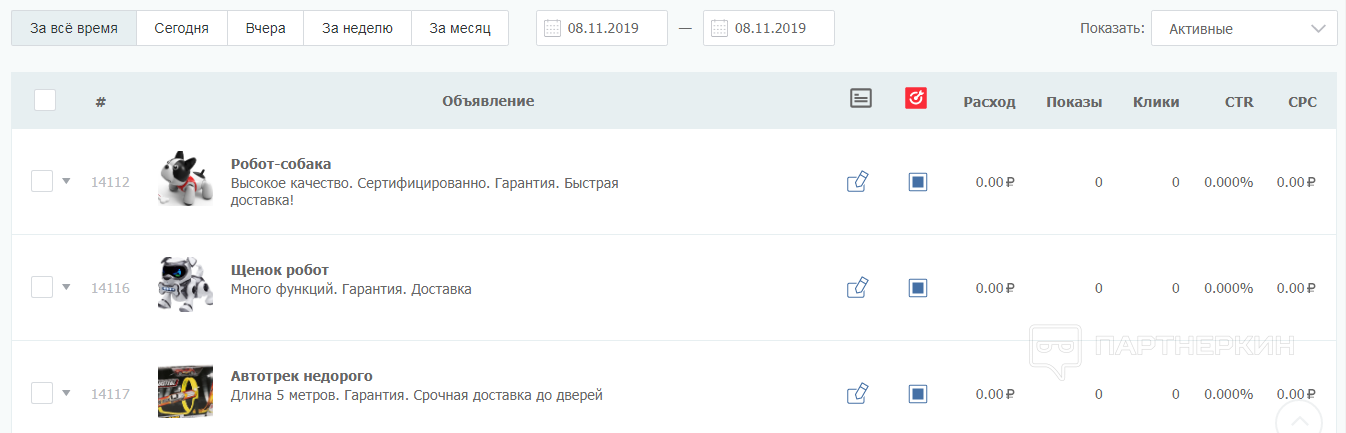Switch to the Сегодня period tab
Screen dimensions: 1346x433
pyautogui.click(x=181, y=29)
